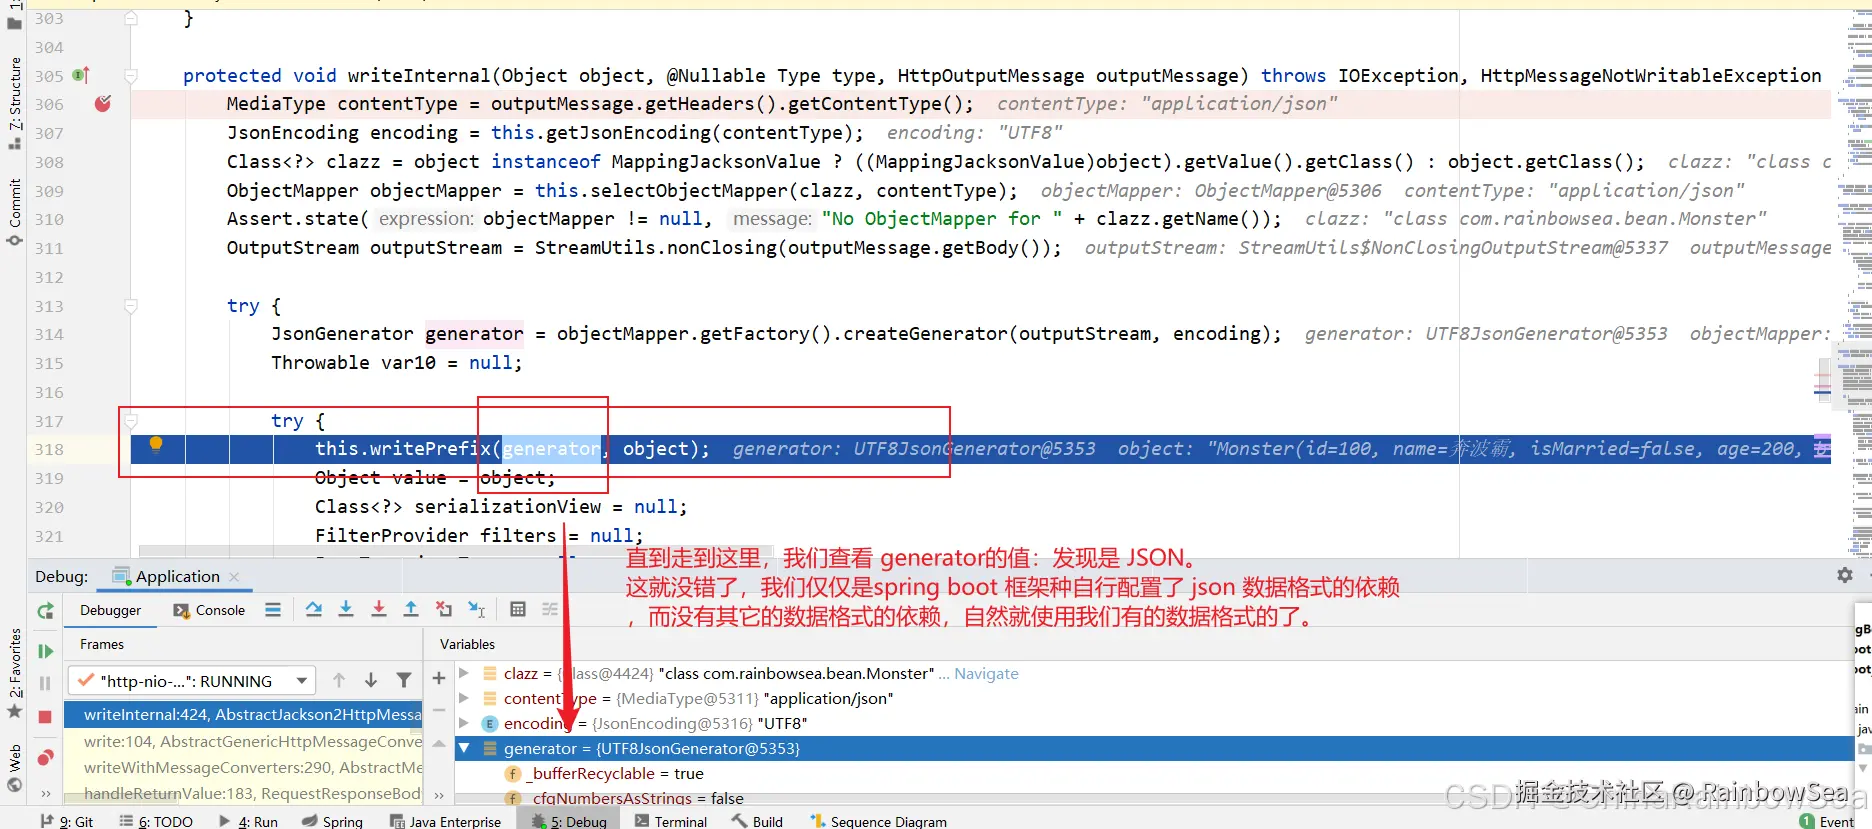Fold the method at line 305
This screenshot has width=1872, height=829.
click(x=131, y=76)
